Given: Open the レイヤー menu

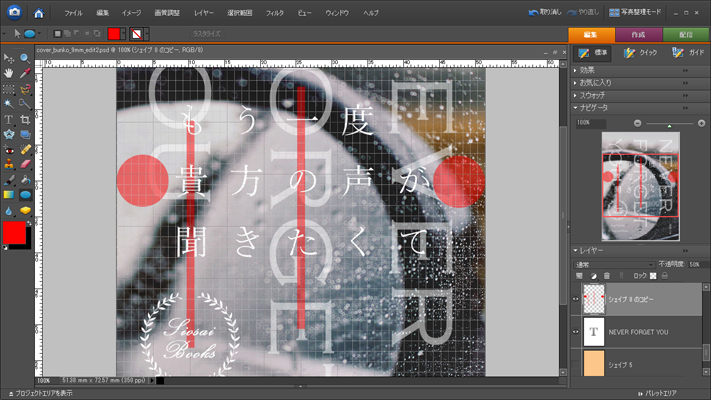Looking at the screenshot, I should click(x=204, y=13).
